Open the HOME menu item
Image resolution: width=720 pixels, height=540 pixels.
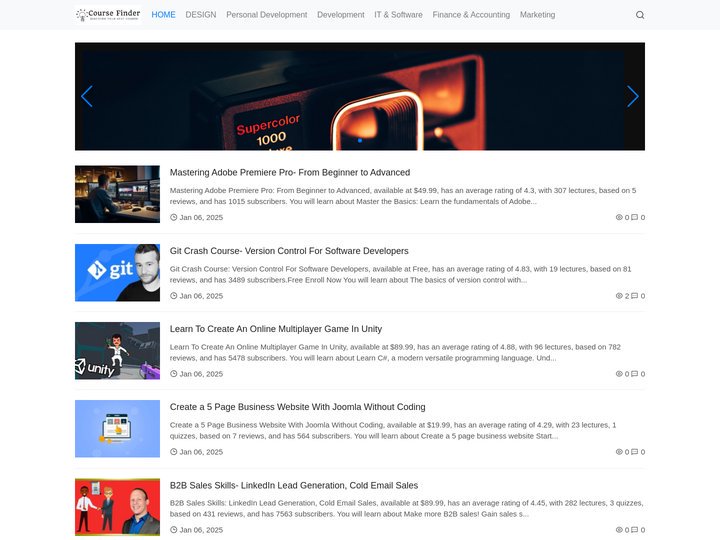tap(163, 15)
